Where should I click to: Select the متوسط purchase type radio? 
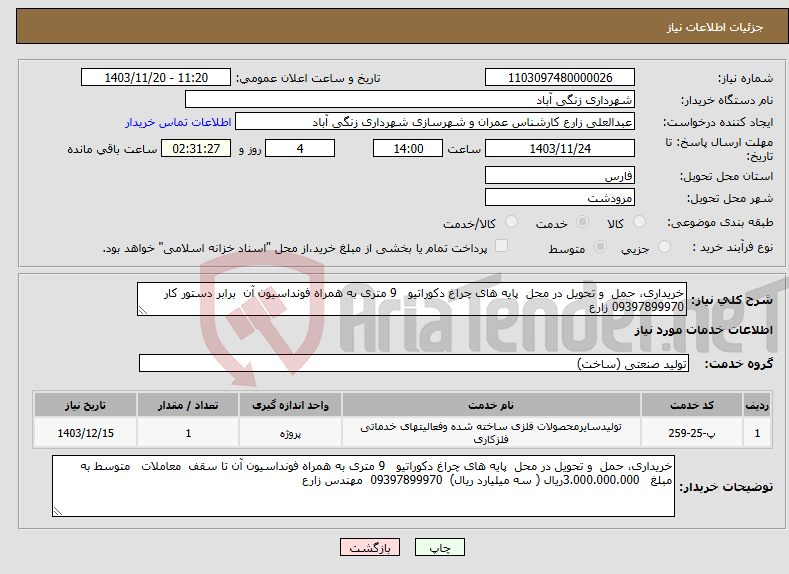coord(600,247)
